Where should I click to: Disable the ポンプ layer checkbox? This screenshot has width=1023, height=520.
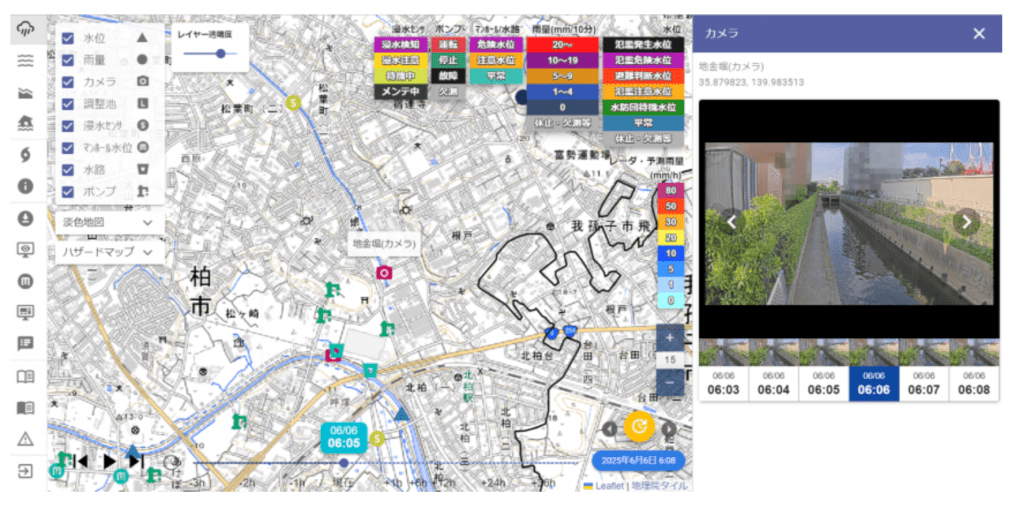click(x=68, y=191)
